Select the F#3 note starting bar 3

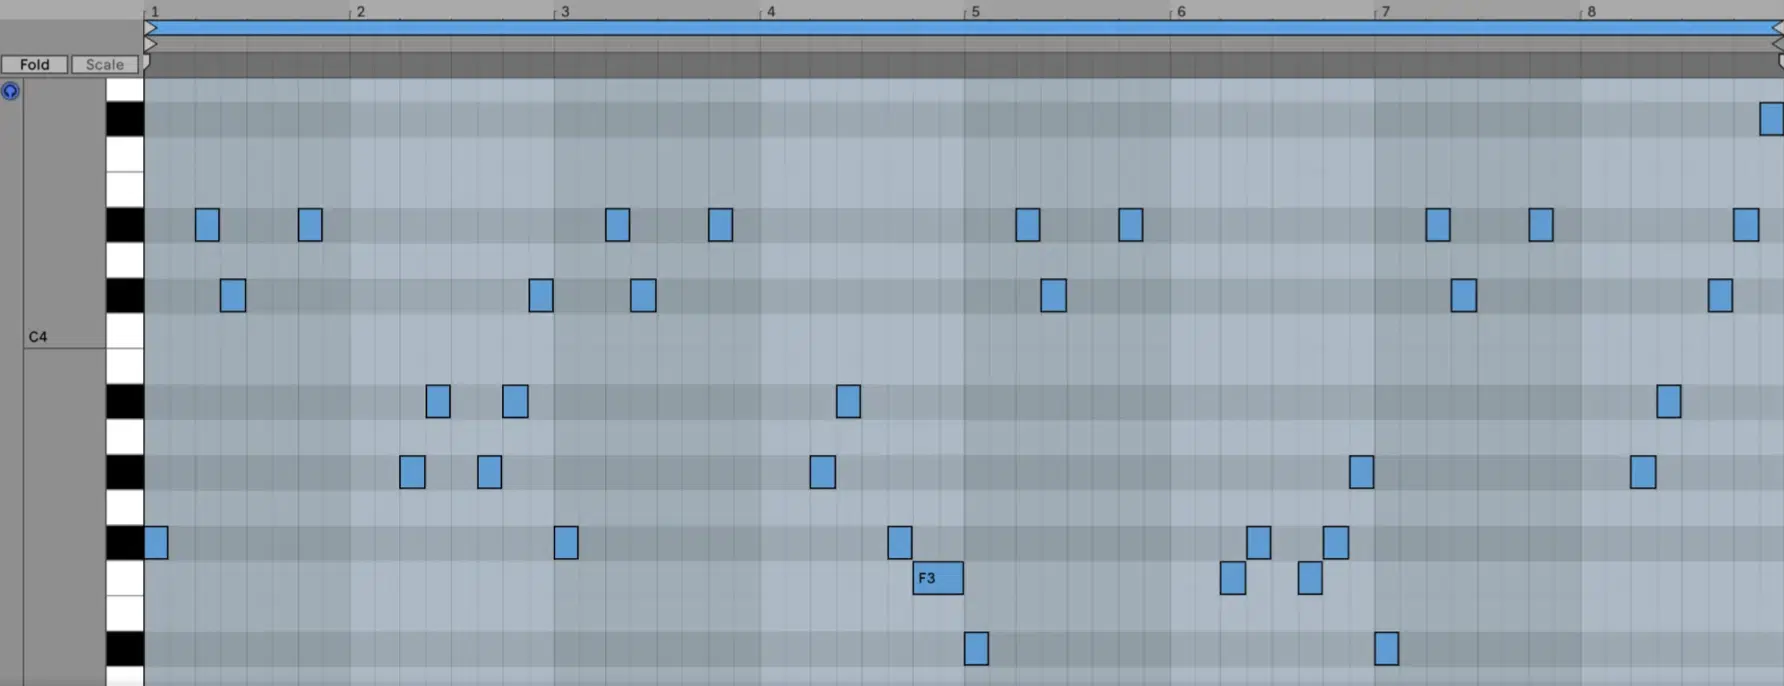tap(566, 543)
